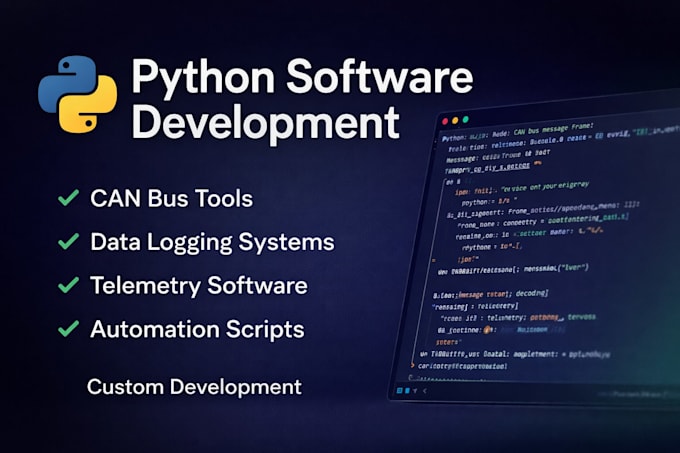Screen dimensions: 680x453
Task: Click the left chevron in editor status bar
Action: coord(425,391)
